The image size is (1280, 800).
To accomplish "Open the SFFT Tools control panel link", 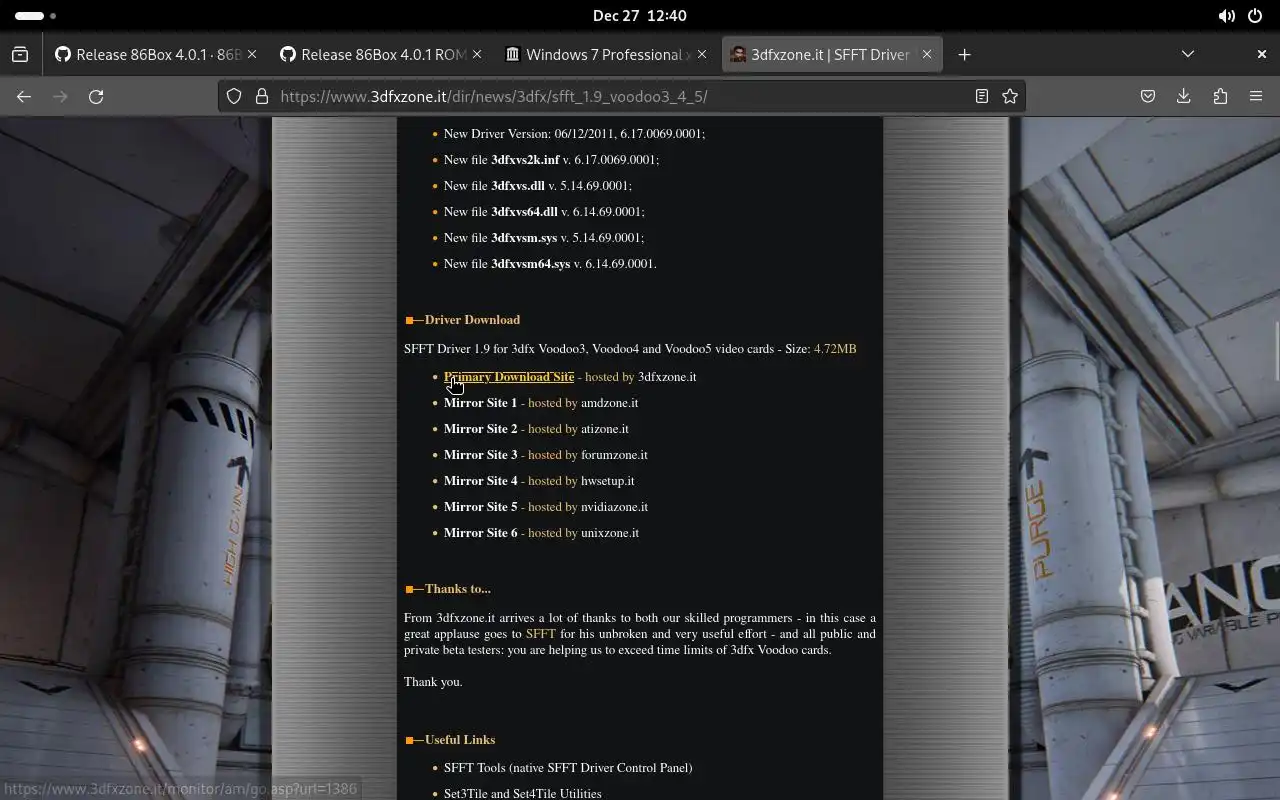I will tap(568, 768).
